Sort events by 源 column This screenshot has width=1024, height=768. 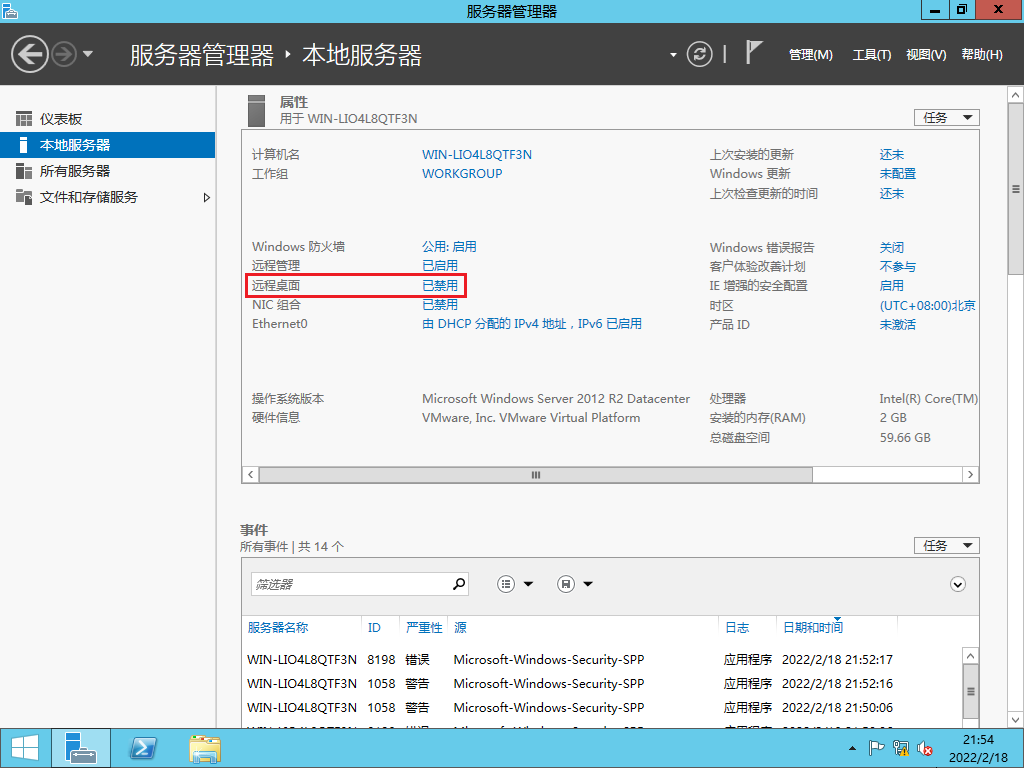[460, 628]
